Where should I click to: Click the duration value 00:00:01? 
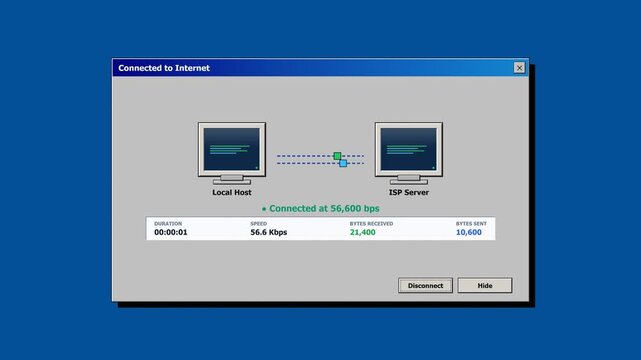click(x=171, y=232)
